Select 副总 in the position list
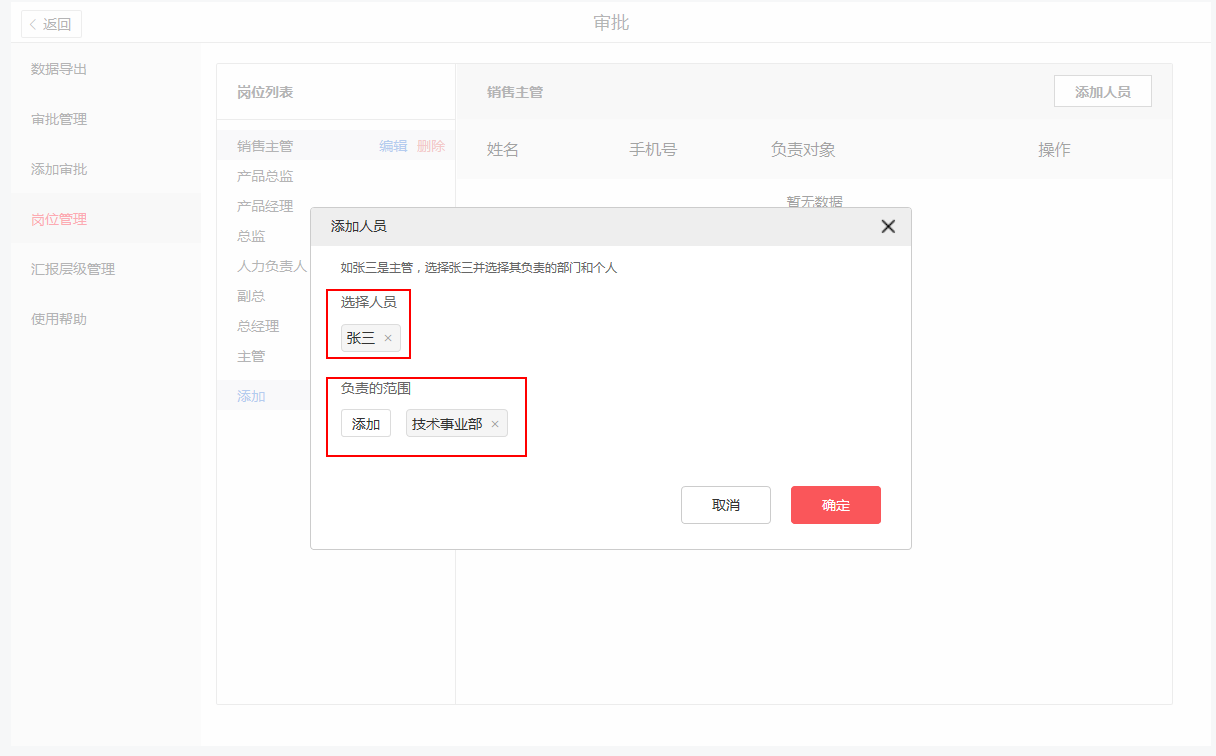This screenshot has width=1216, height=756. (251, 296)
